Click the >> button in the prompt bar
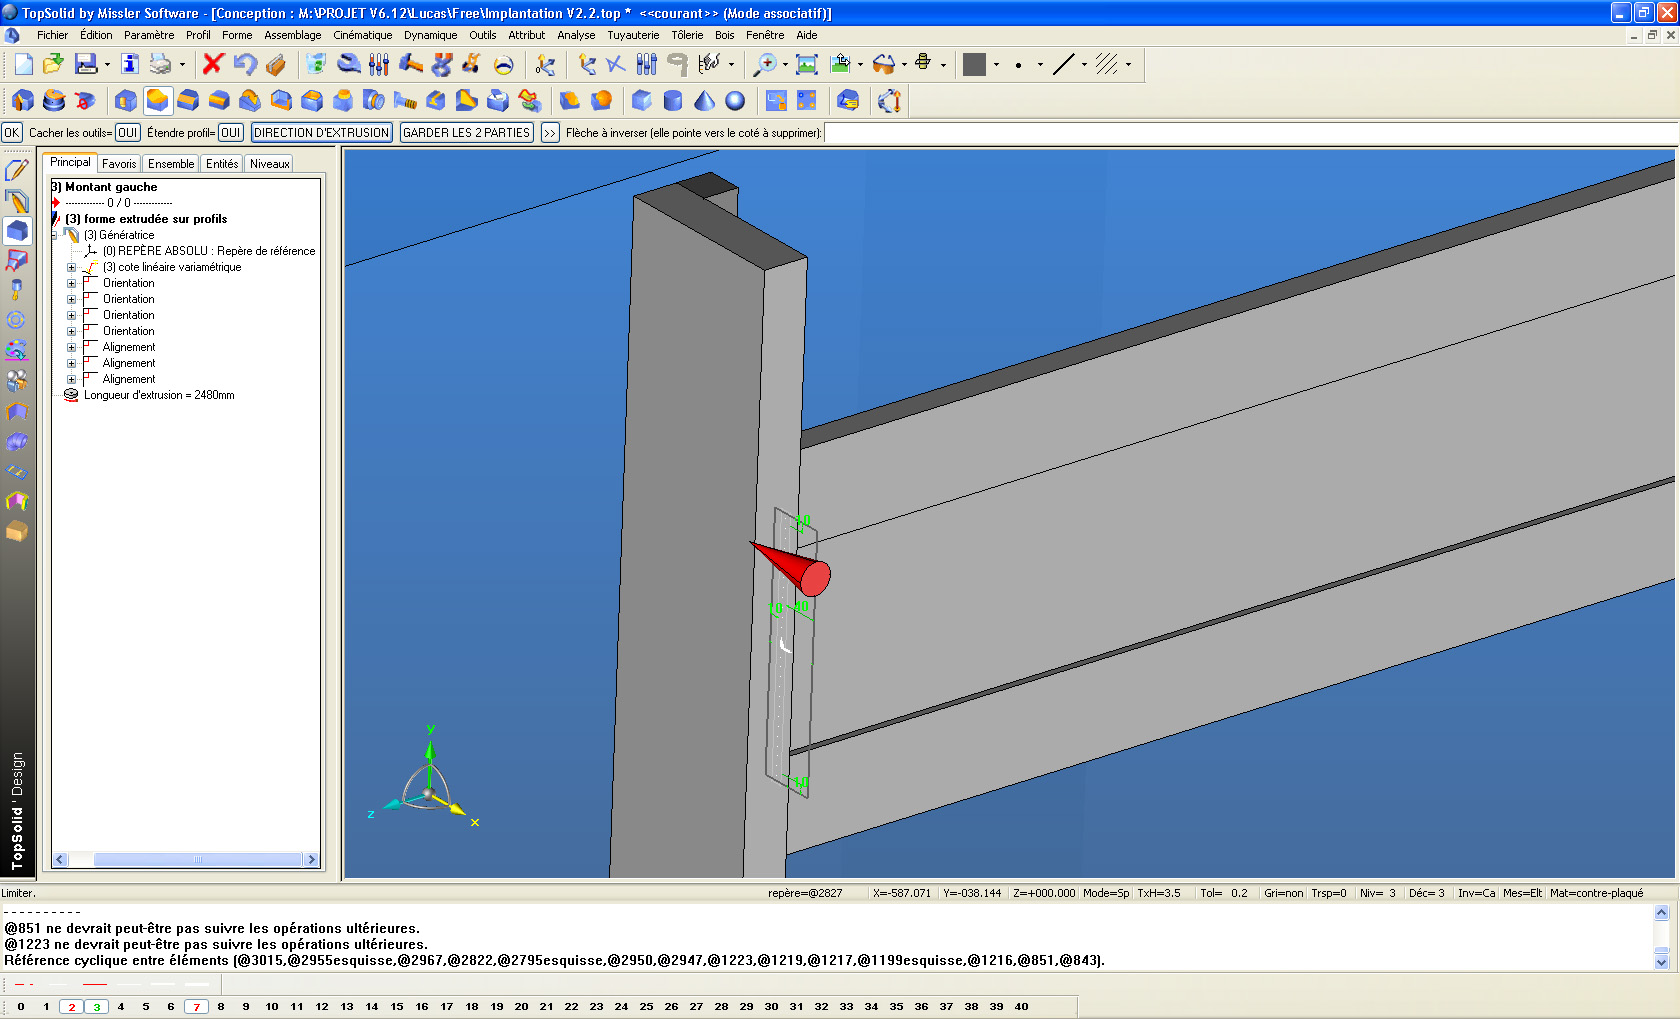This screenshot has height=1019, width=1680. pos(550,132)
